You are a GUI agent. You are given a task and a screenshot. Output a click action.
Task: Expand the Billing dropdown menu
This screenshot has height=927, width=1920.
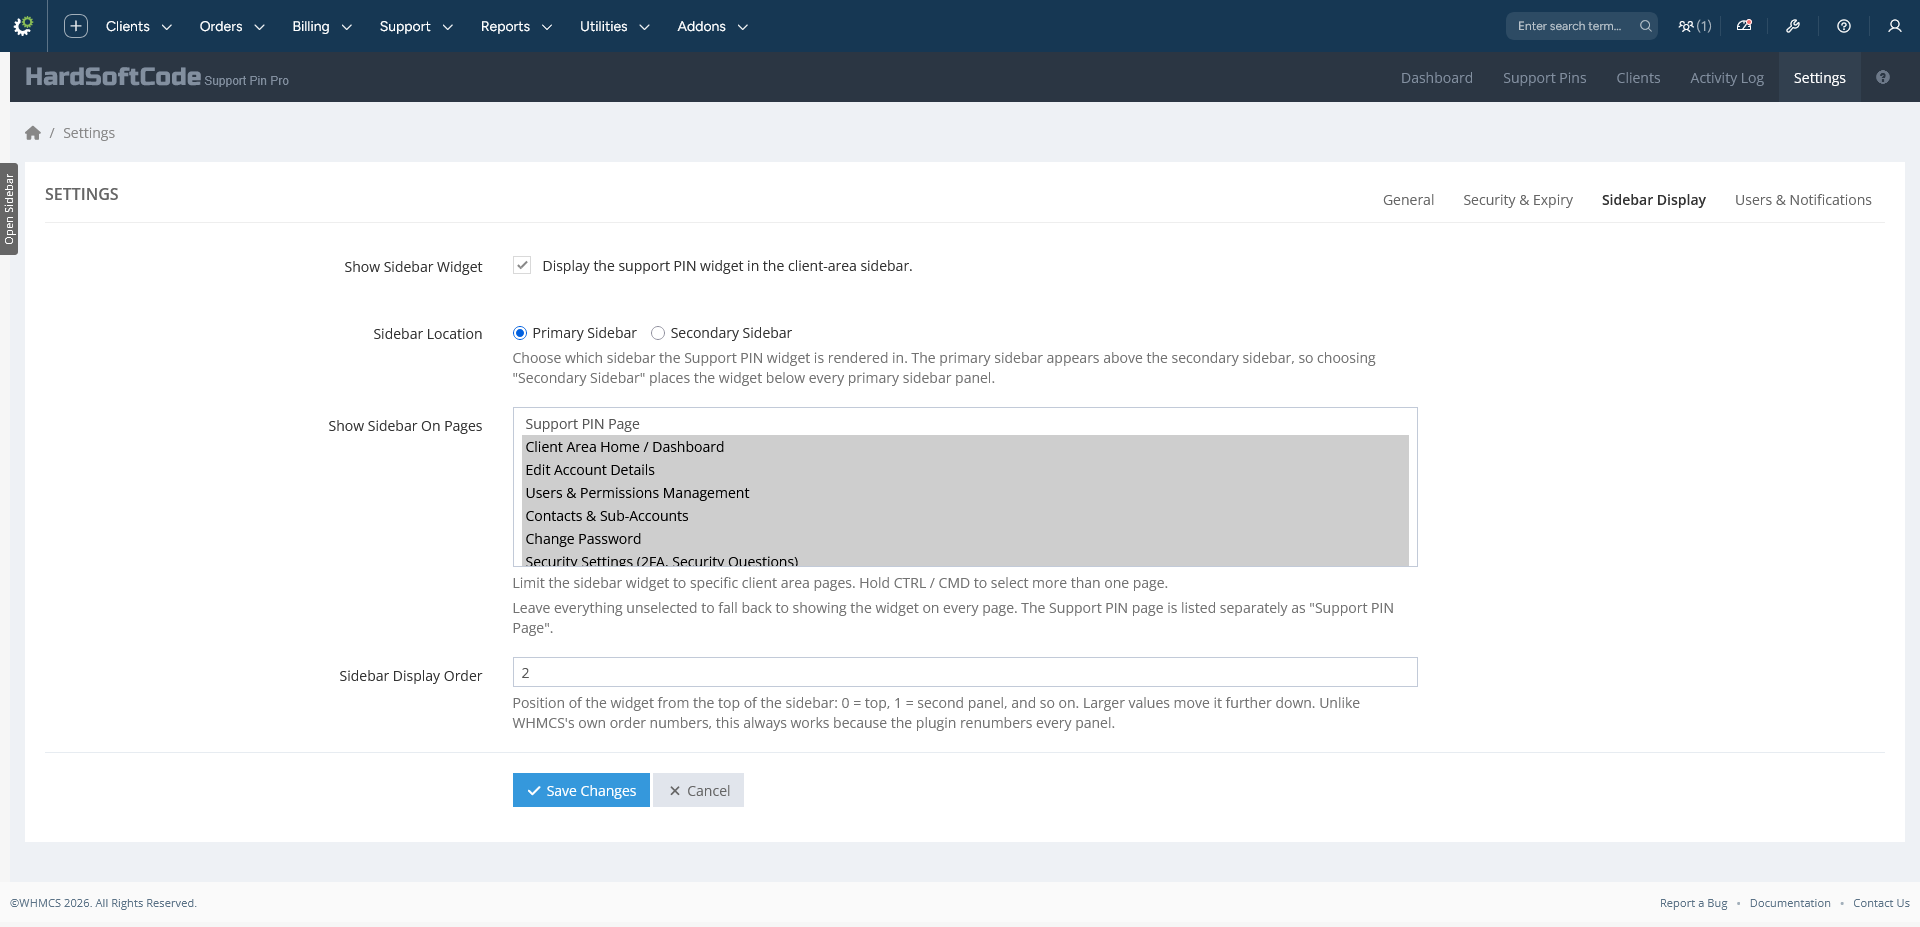click(322, 26)
